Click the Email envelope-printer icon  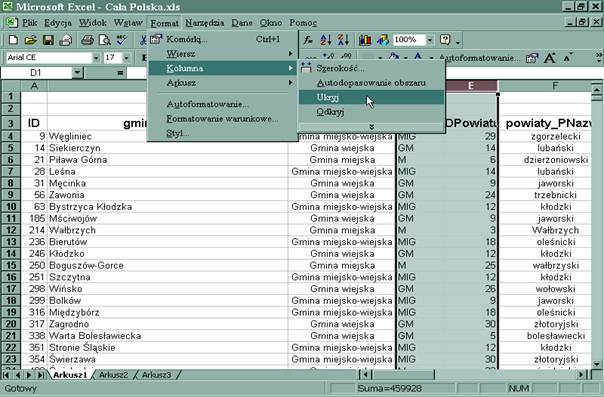pos(66,40)
